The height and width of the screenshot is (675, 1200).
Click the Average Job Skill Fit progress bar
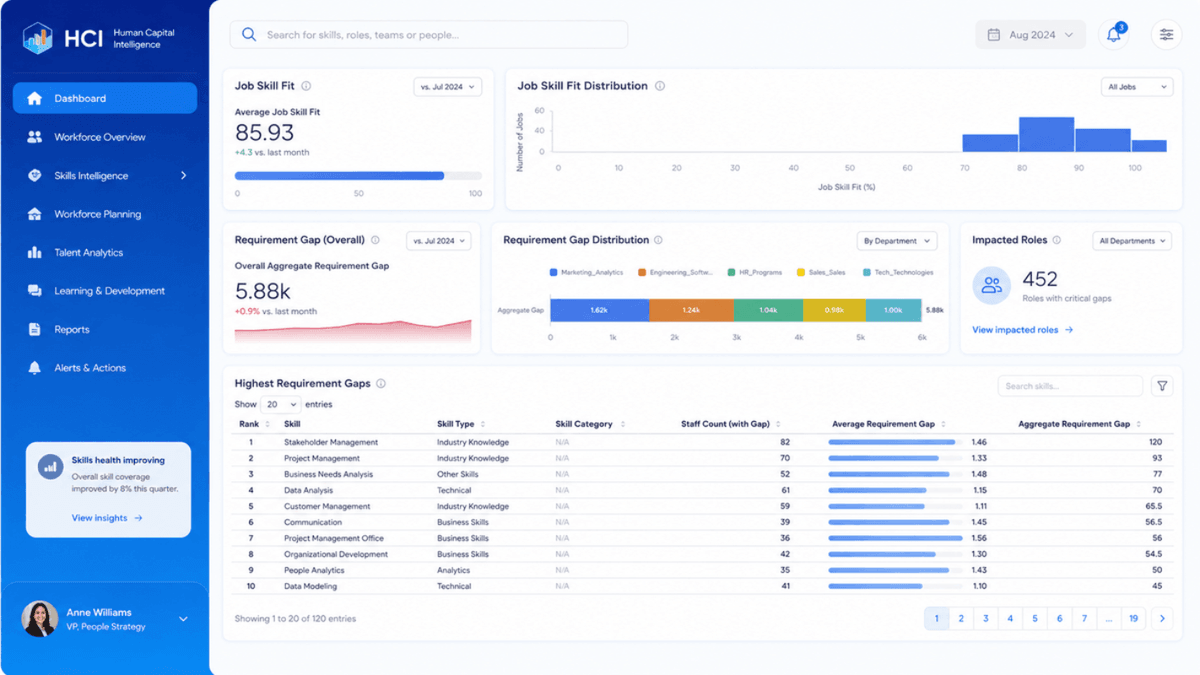click(358, 176)
